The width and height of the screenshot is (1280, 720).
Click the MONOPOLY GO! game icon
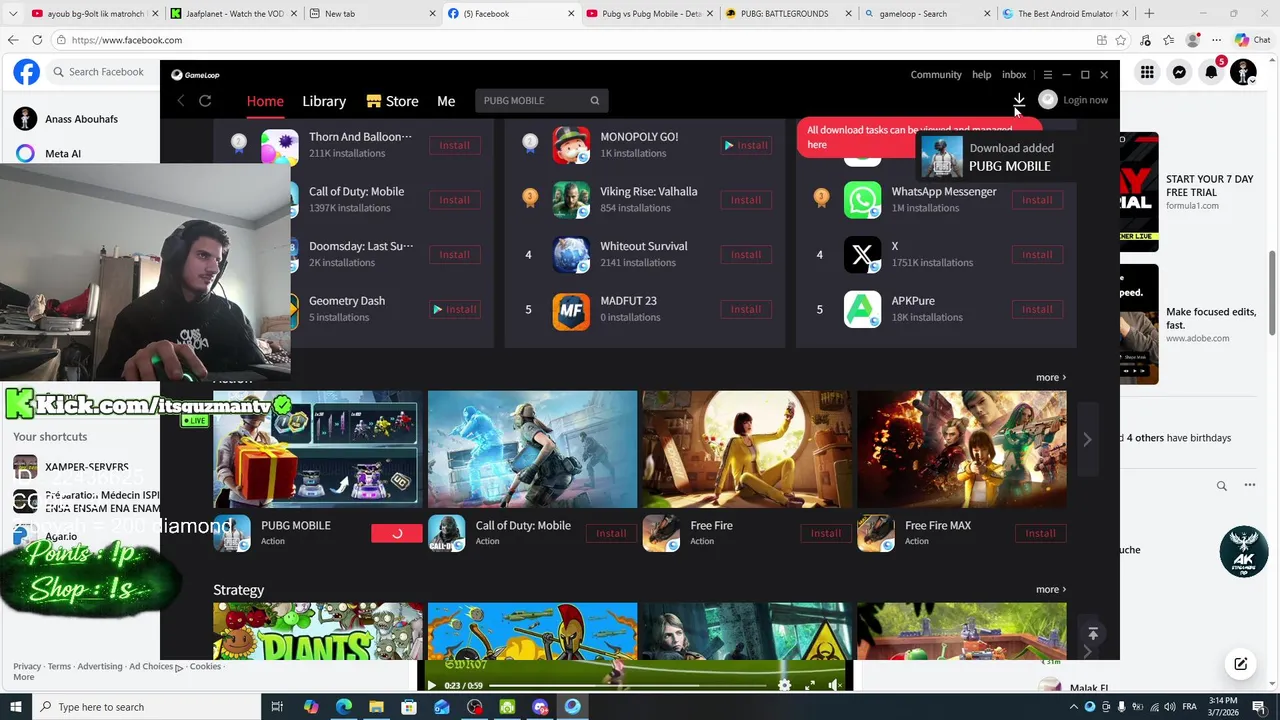tap(571, 145)
